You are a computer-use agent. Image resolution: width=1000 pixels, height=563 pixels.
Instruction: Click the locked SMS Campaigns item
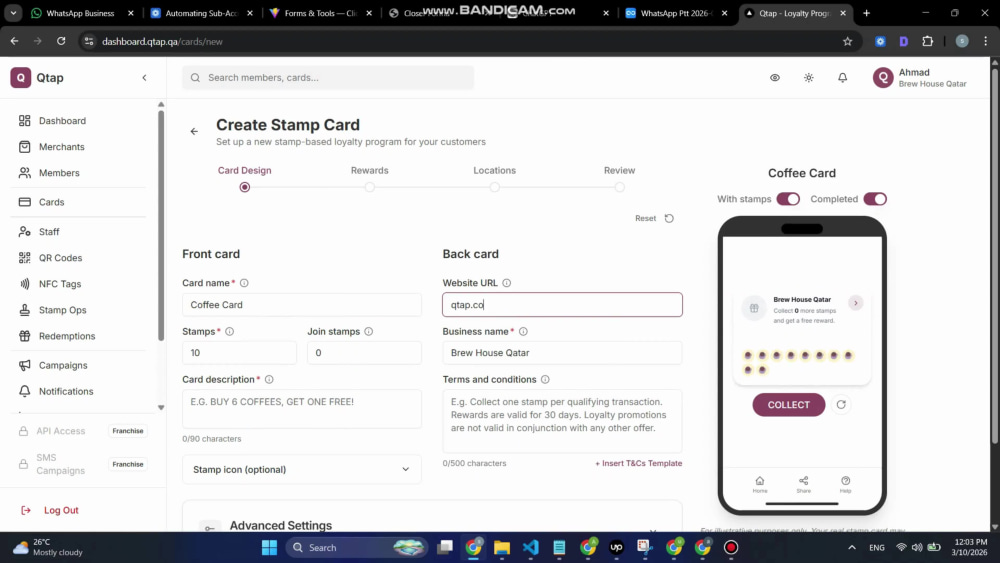pos(82,464)
